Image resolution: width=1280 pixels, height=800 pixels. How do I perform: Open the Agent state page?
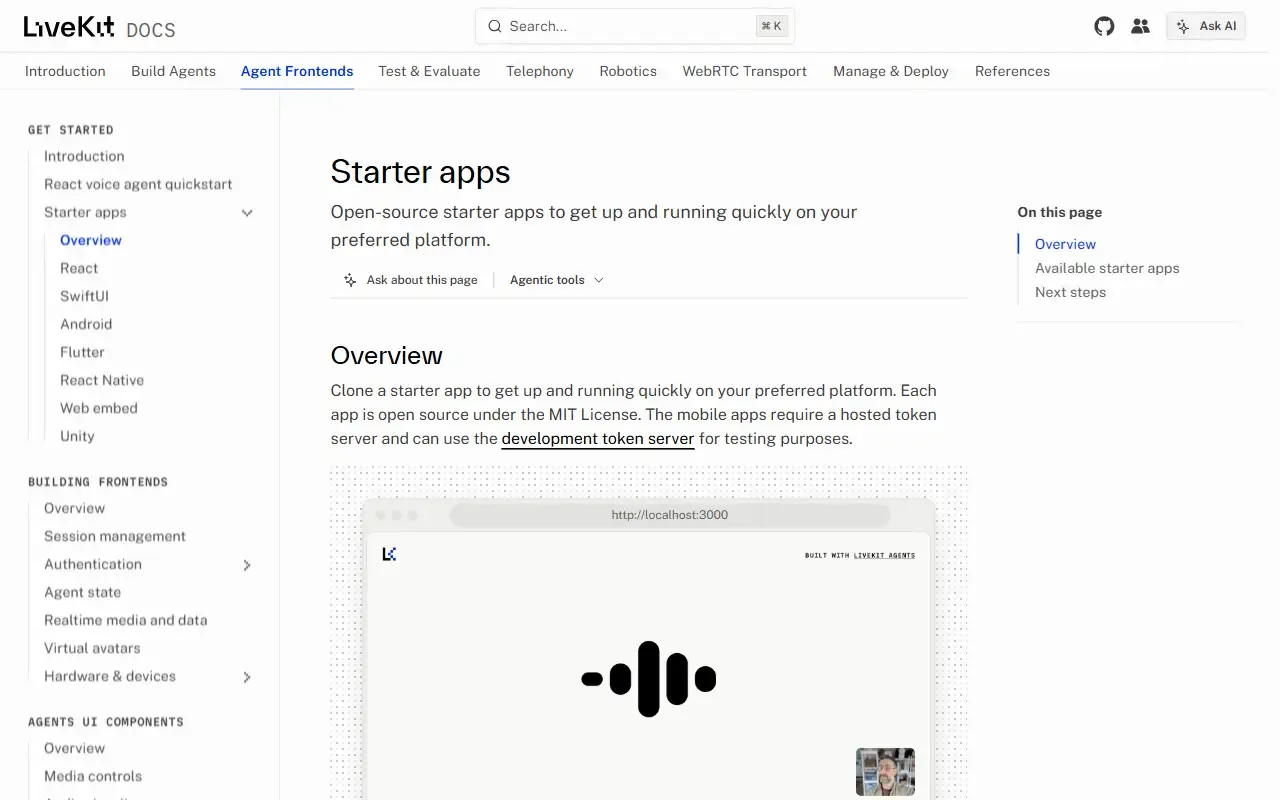82,592
